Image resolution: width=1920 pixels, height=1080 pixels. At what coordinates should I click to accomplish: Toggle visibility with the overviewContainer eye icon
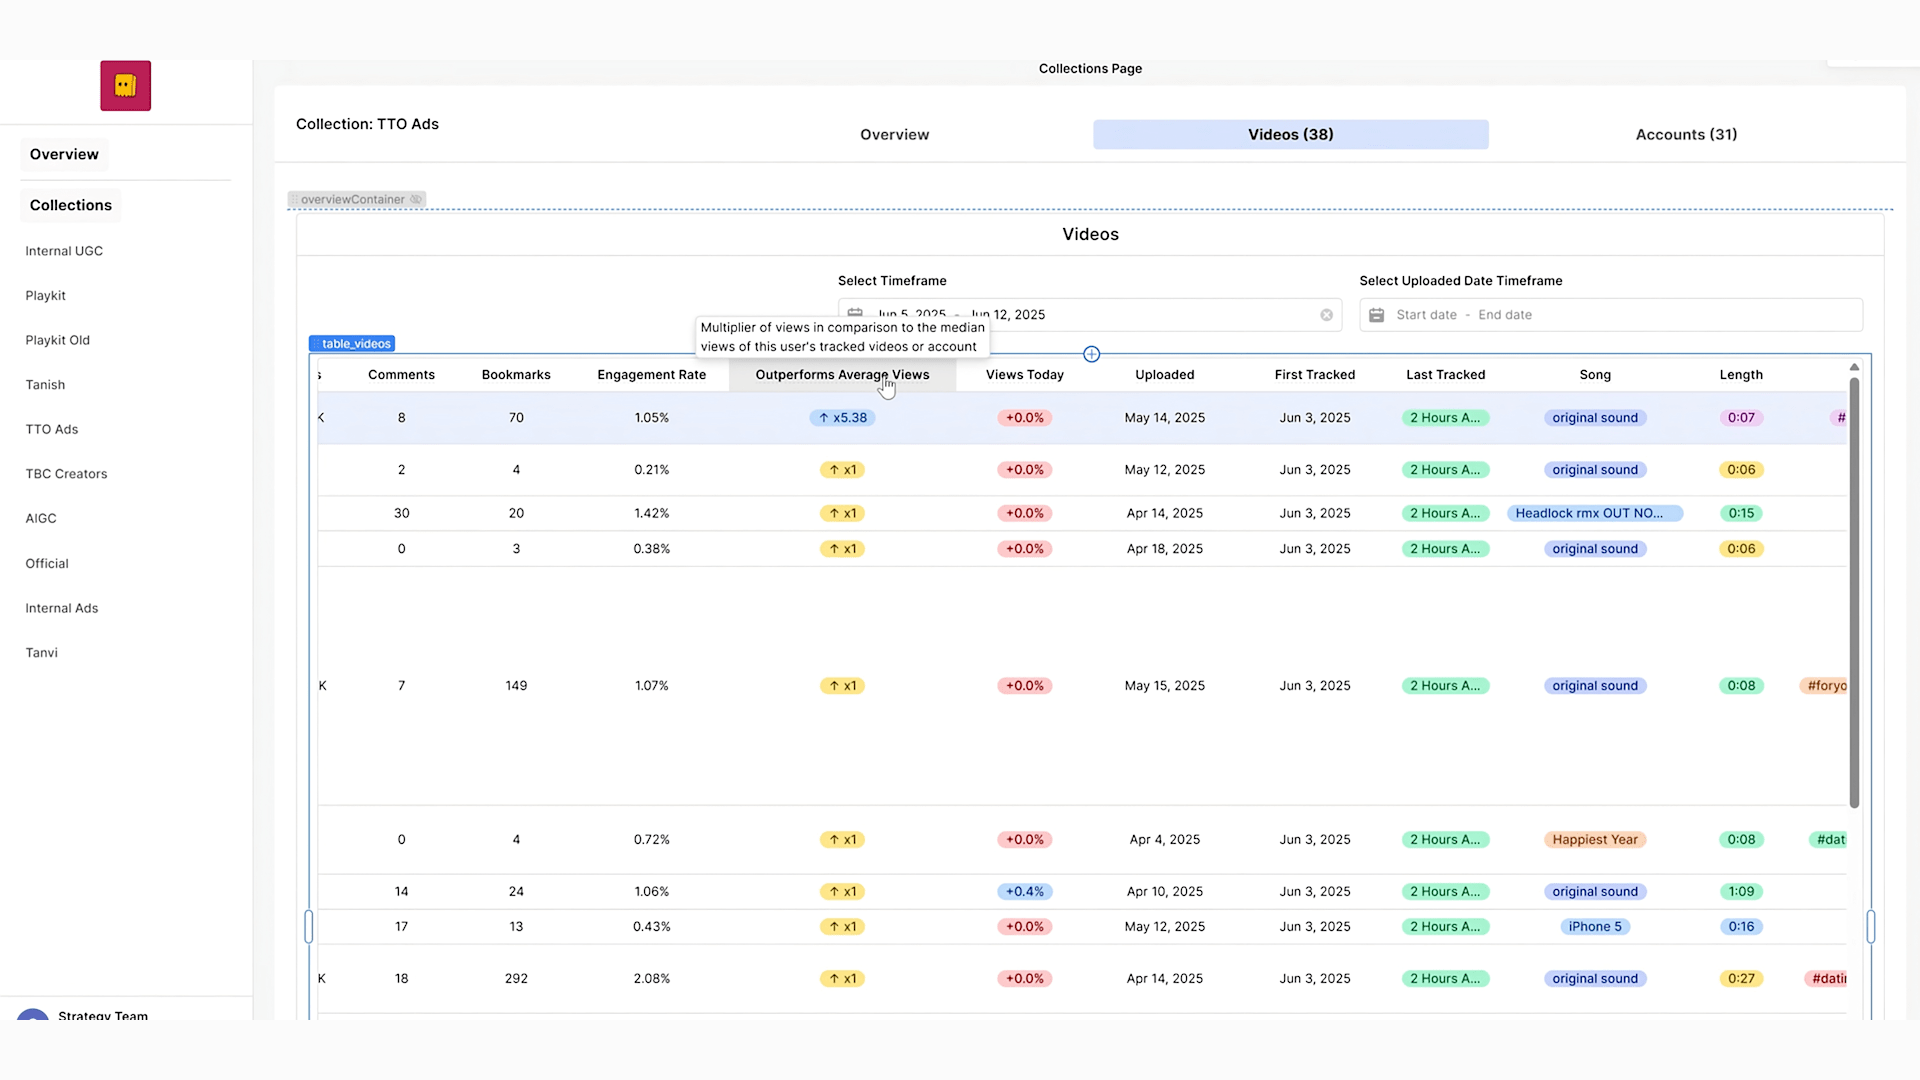pyautogui.click(x=416, y=199)
